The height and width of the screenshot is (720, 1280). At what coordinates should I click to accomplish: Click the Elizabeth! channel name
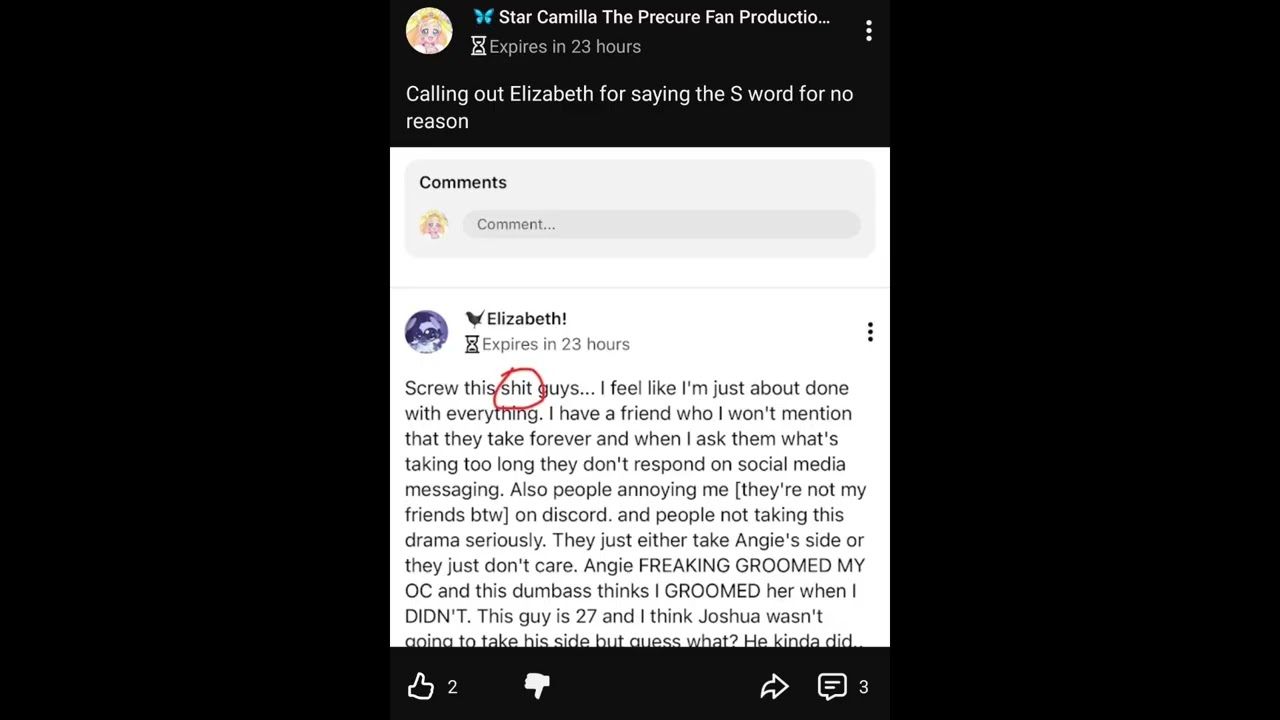[527, 319]
